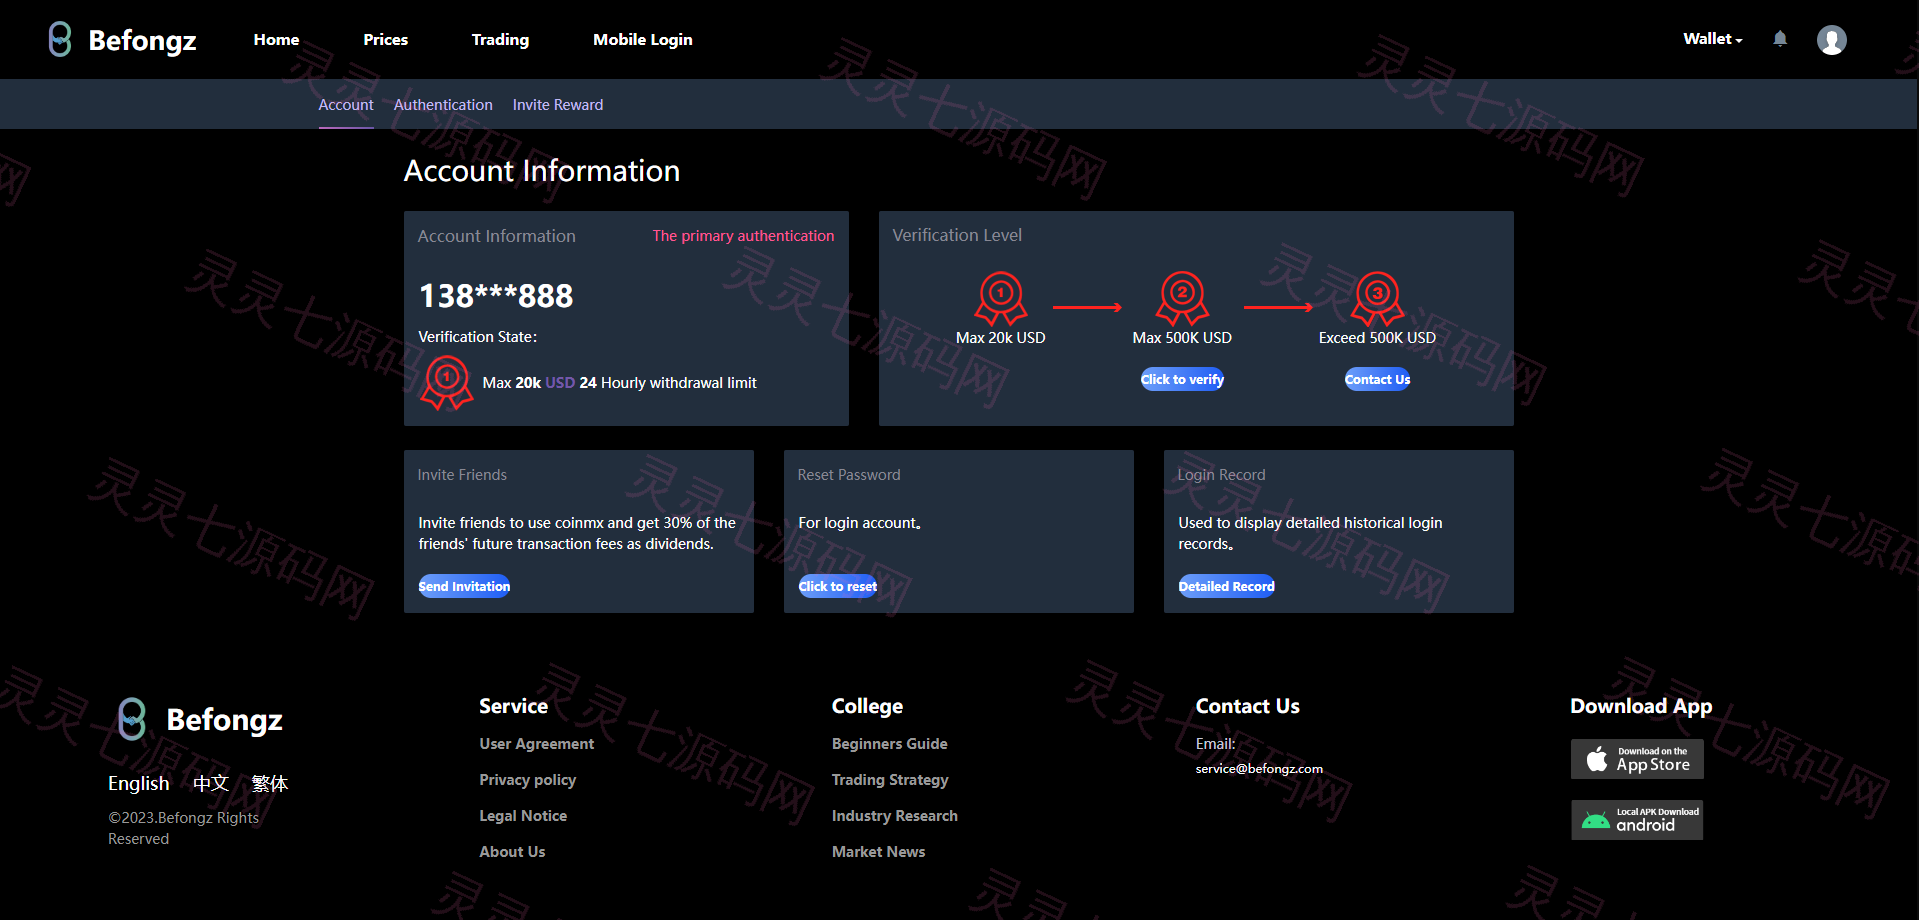1919x920 pixels.
Task: Open the user profile avatar
Action: (x=1831, y=40)
